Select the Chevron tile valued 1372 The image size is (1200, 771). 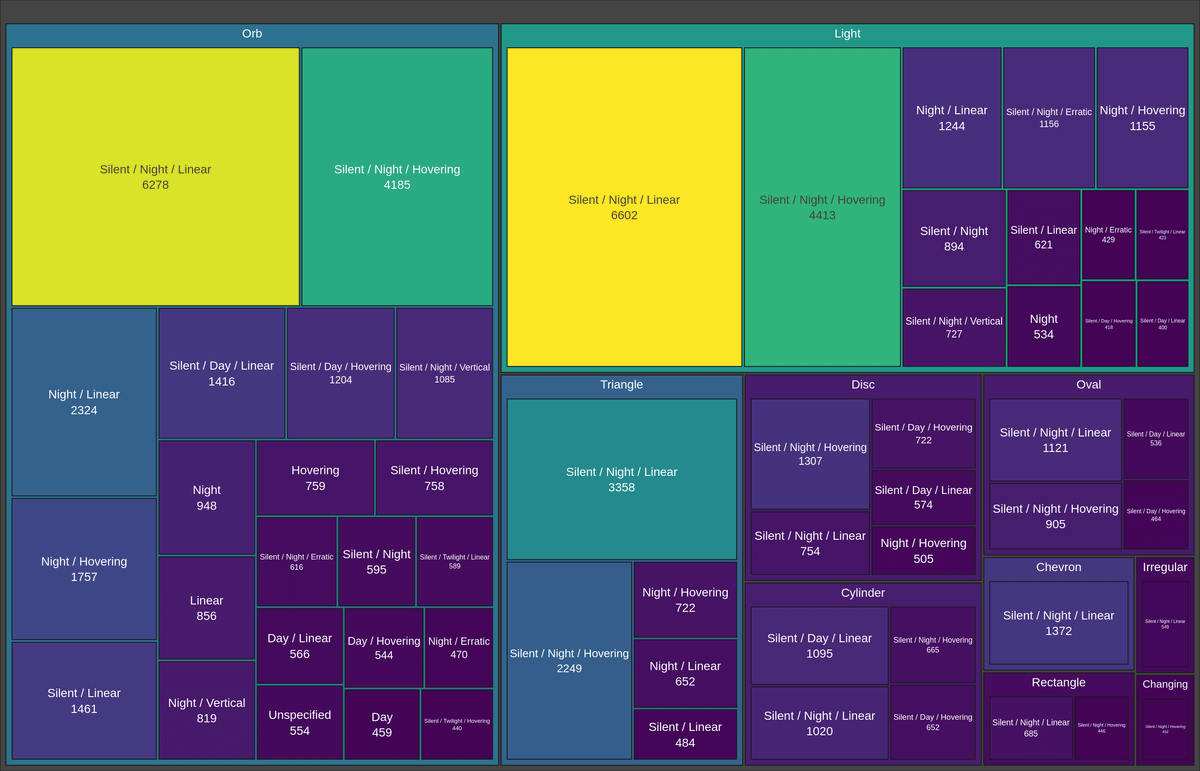pyautogui.click(x=1058, y=623)
